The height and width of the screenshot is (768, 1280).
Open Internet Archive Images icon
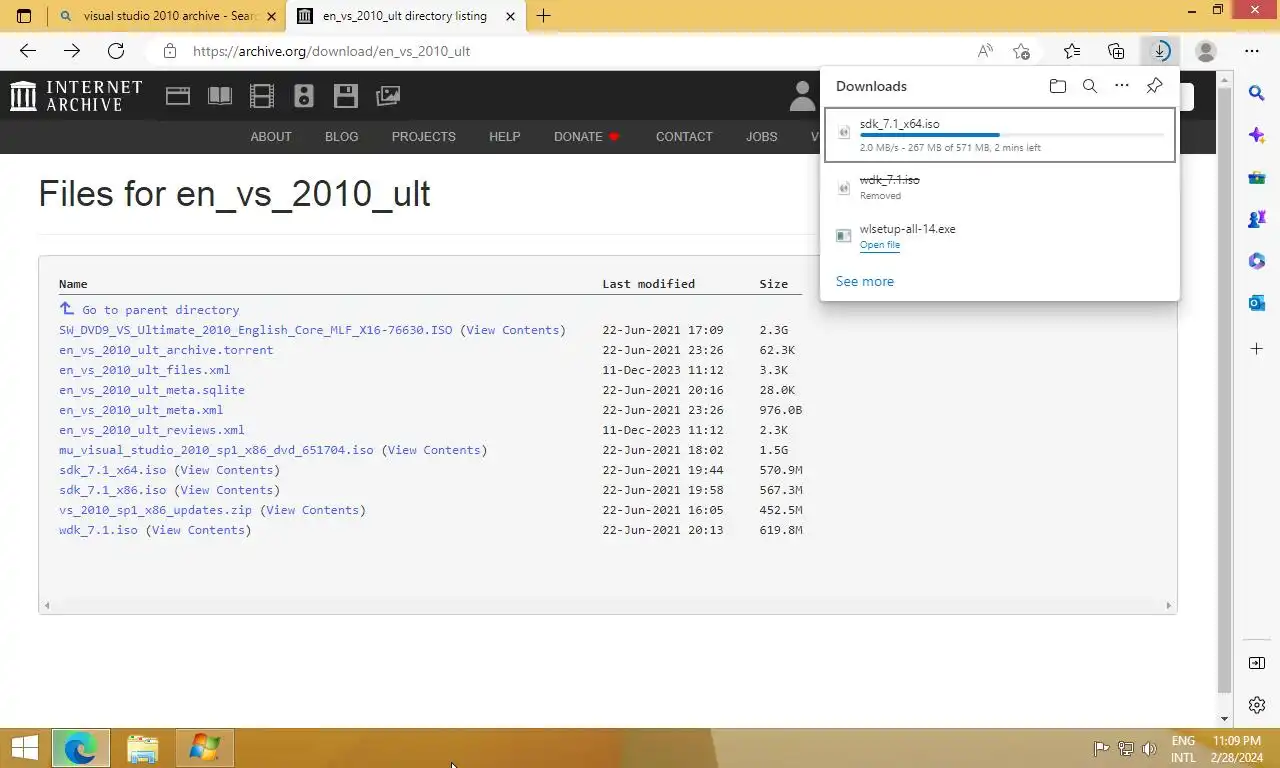388,96
